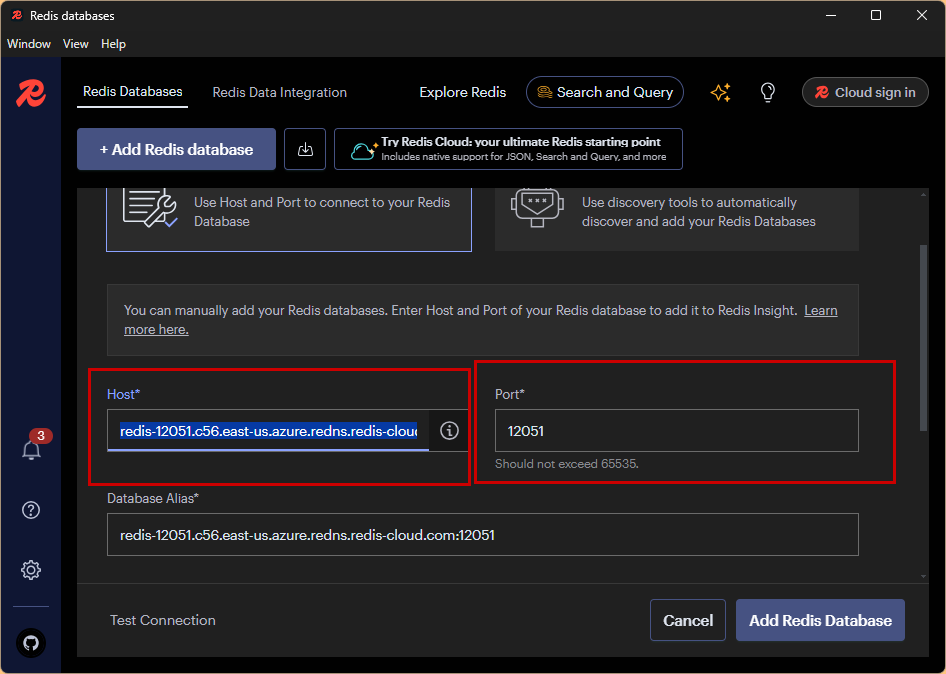This screenshot has height=674, width=946.
Task: Click into the Port input field
Action: tap(677, 431)
